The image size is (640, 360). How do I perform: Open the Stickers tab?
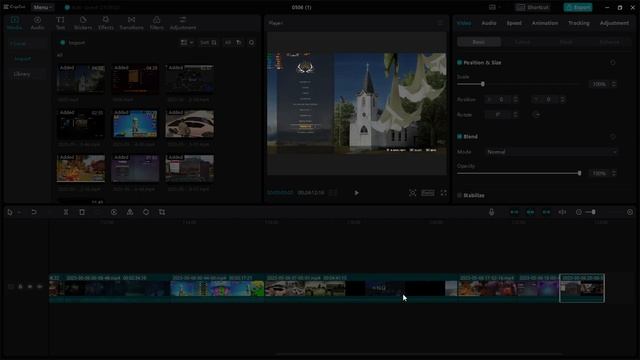tap(83, 23)
